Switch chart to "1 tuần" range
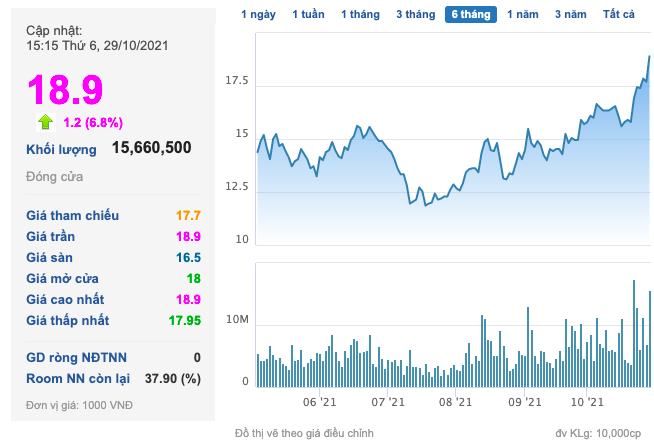 point(308,15)
